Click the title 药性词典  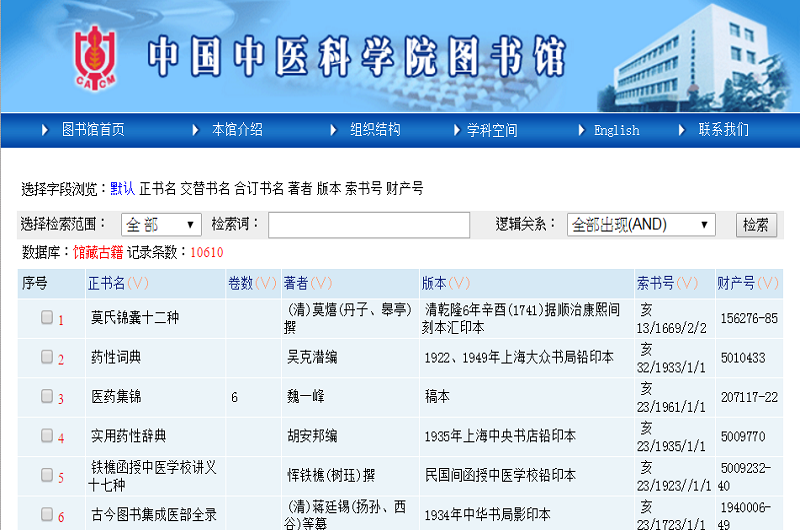[x=116, y=357]
